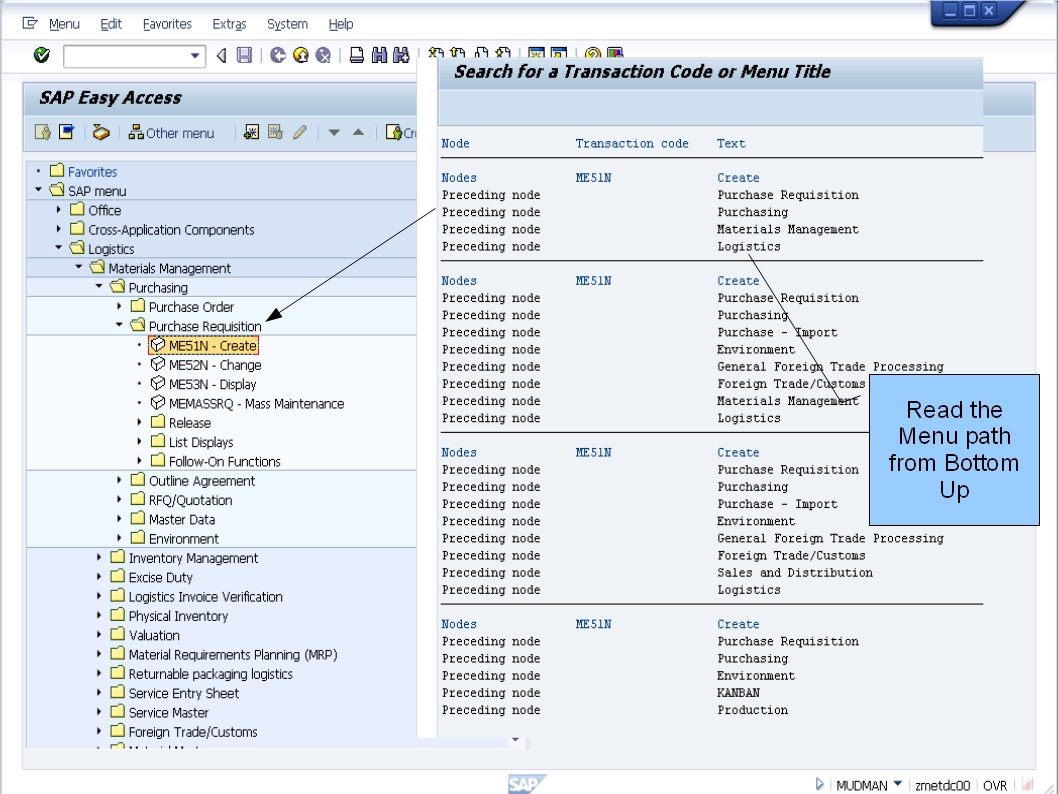Open the Edit menu

111,24
